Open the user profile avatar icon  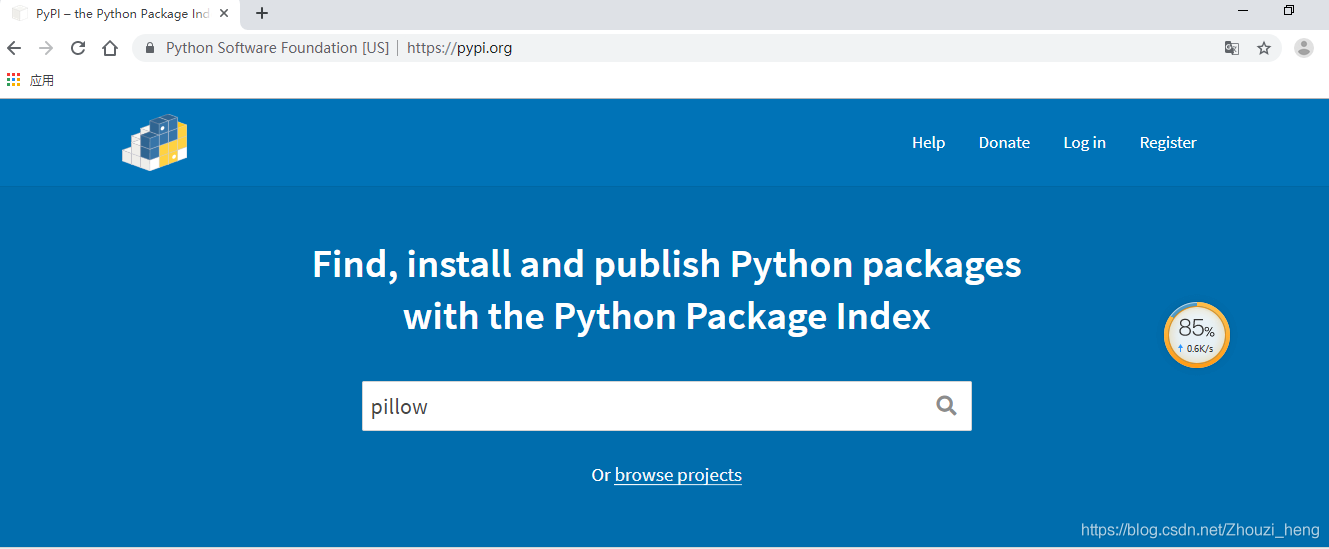1303,48
